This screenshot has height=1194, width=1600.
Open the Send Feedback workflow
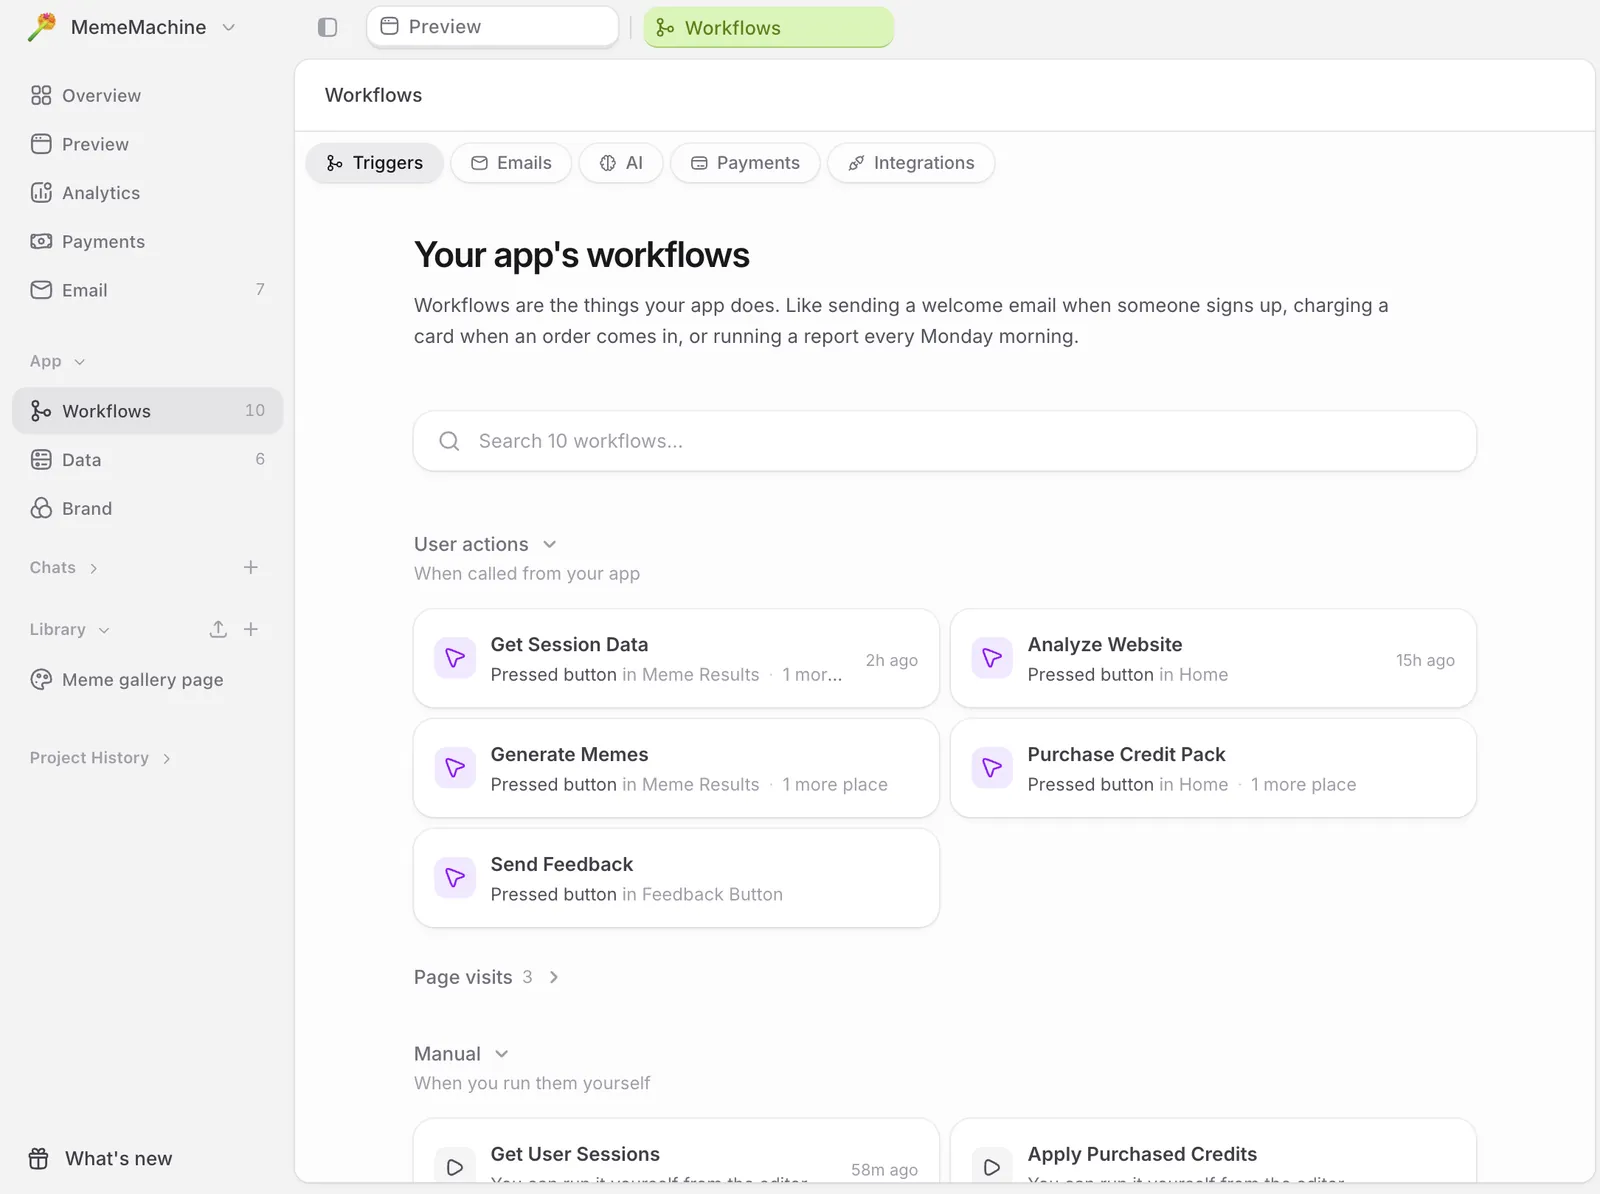tap(676, 878)
